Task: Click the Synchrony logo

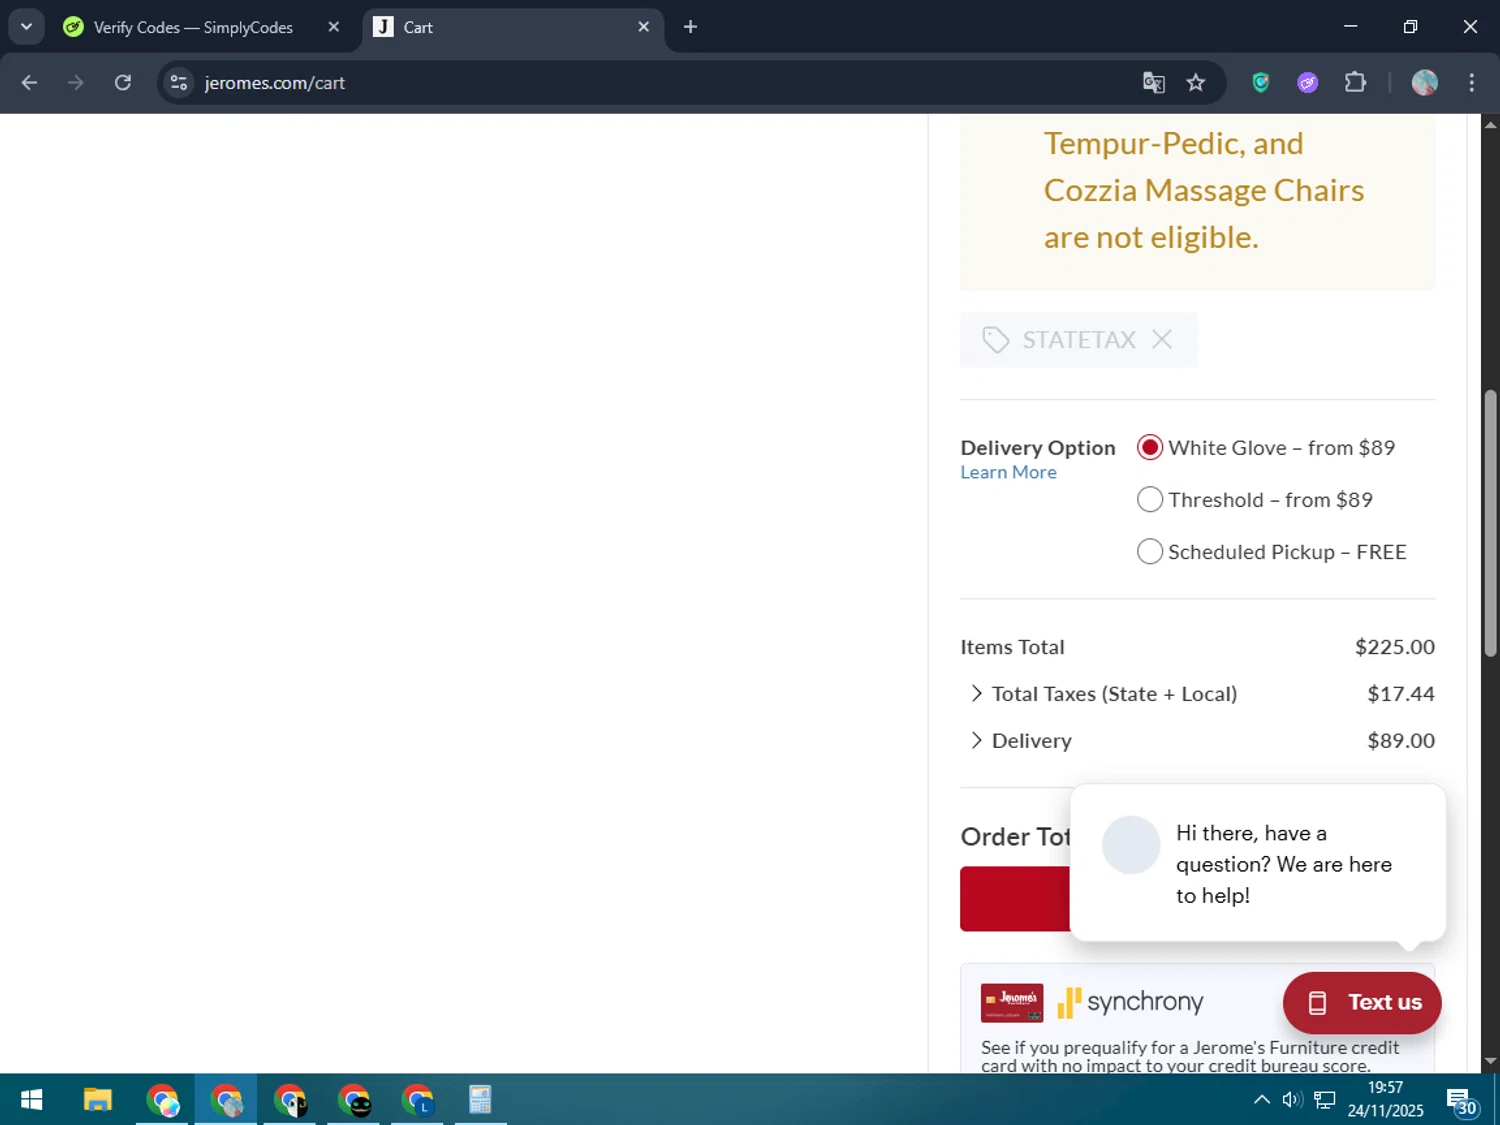Action: 1131,1002
